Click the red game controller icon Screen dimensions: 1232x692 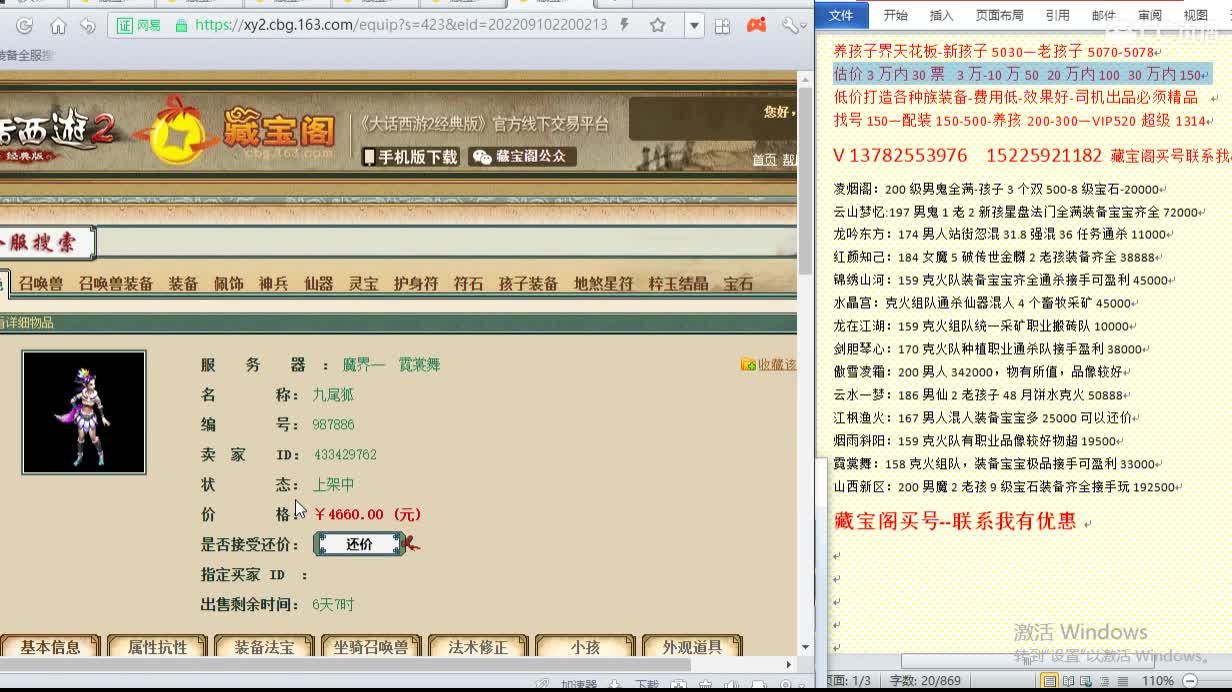tap(757, 25)
